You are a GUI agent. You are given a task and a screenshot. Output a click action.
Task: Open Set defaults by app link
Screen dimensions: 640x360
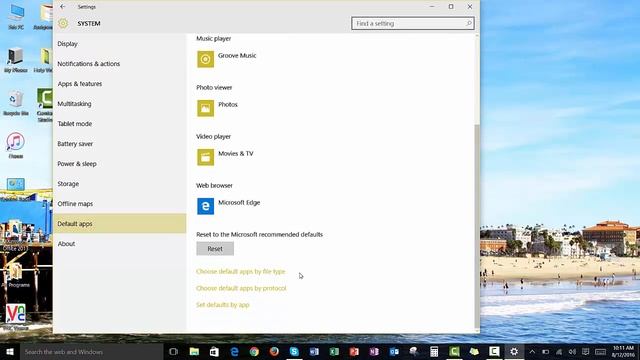[x=222, y=305]
